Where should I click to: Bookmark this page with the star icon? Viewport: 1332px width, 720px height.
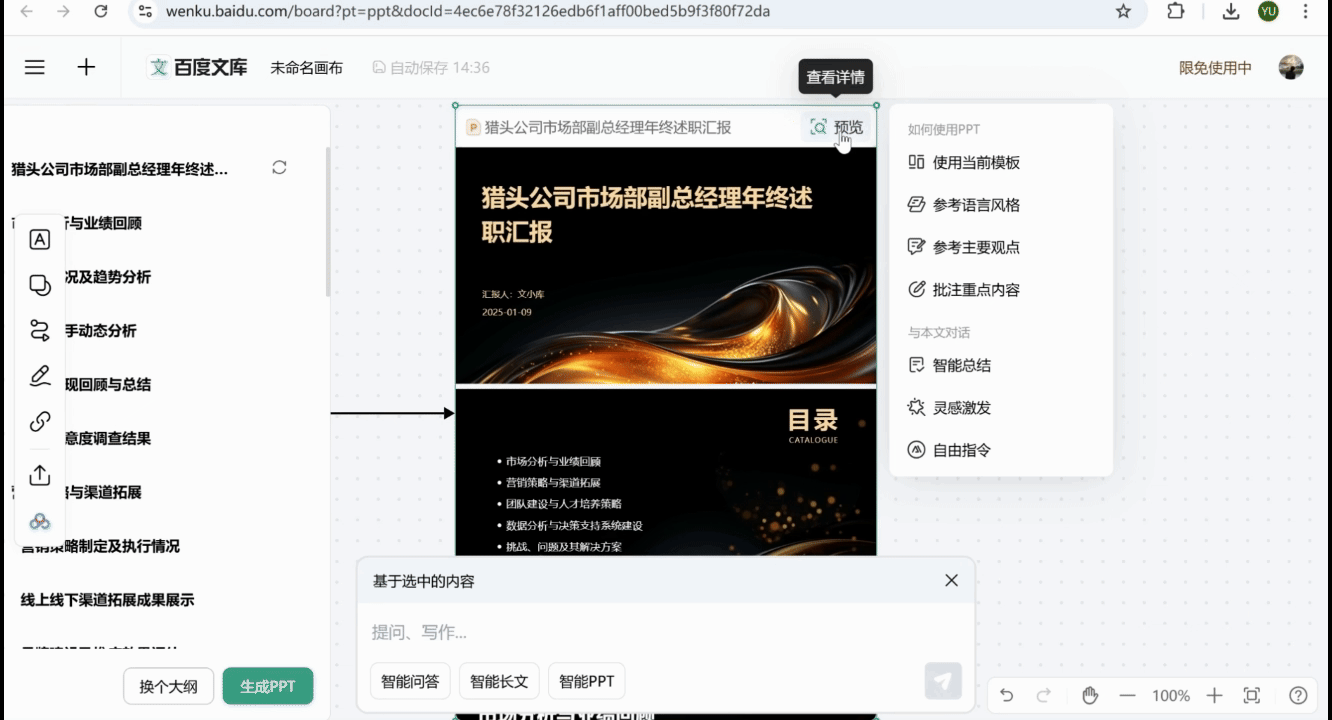pyautogui.click(x=1124, y=11)
